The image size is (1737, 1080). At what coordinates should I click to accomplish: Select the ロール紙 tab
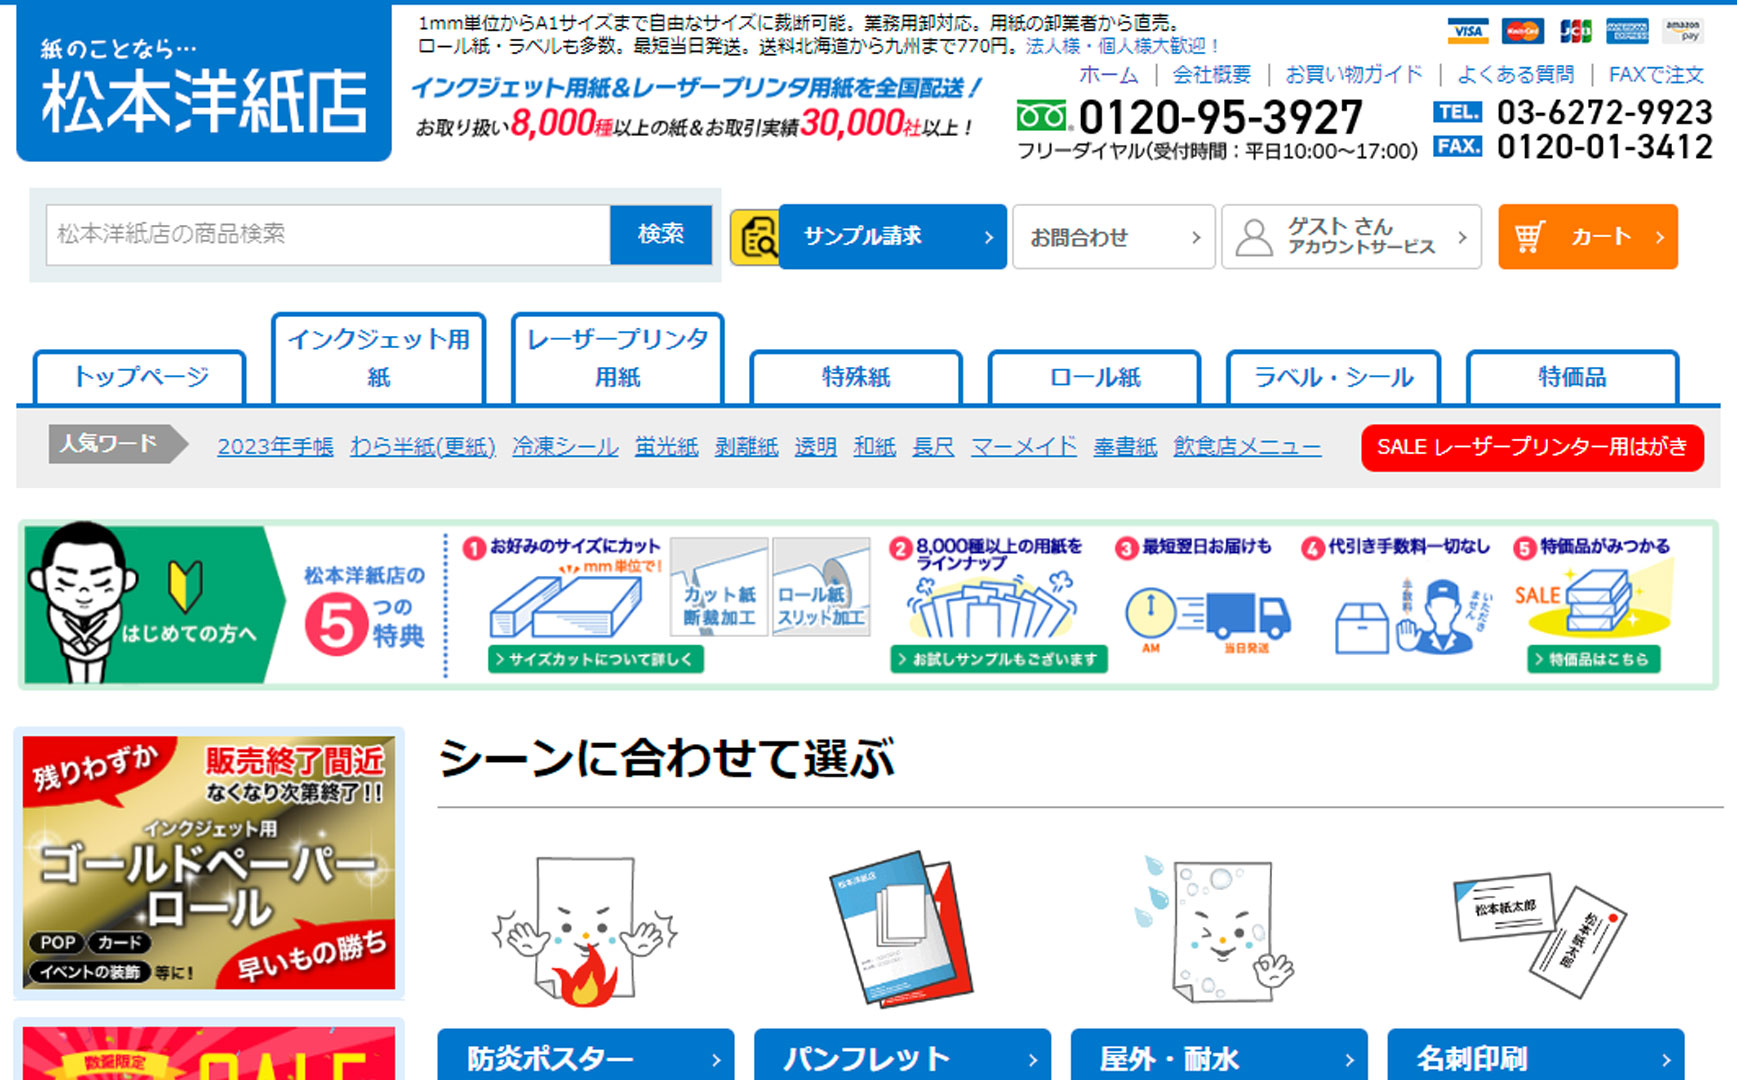pos(1095,377)
